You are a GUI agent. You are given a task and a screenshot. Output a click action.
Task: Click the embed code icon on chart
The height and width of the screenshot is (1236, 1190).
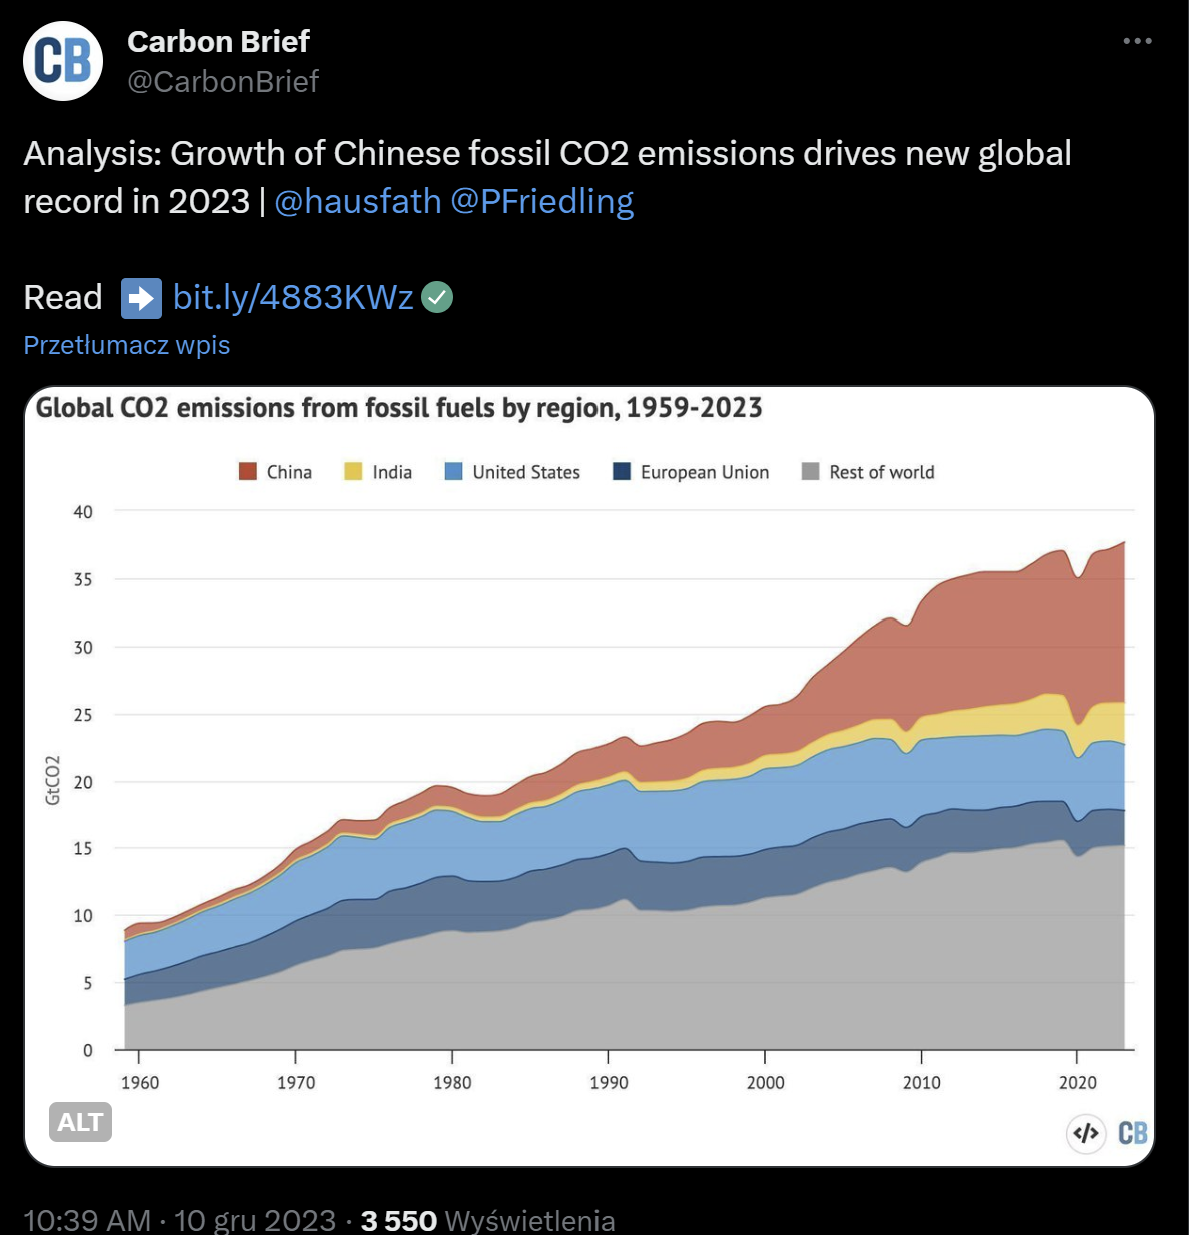(1085, 1133)
